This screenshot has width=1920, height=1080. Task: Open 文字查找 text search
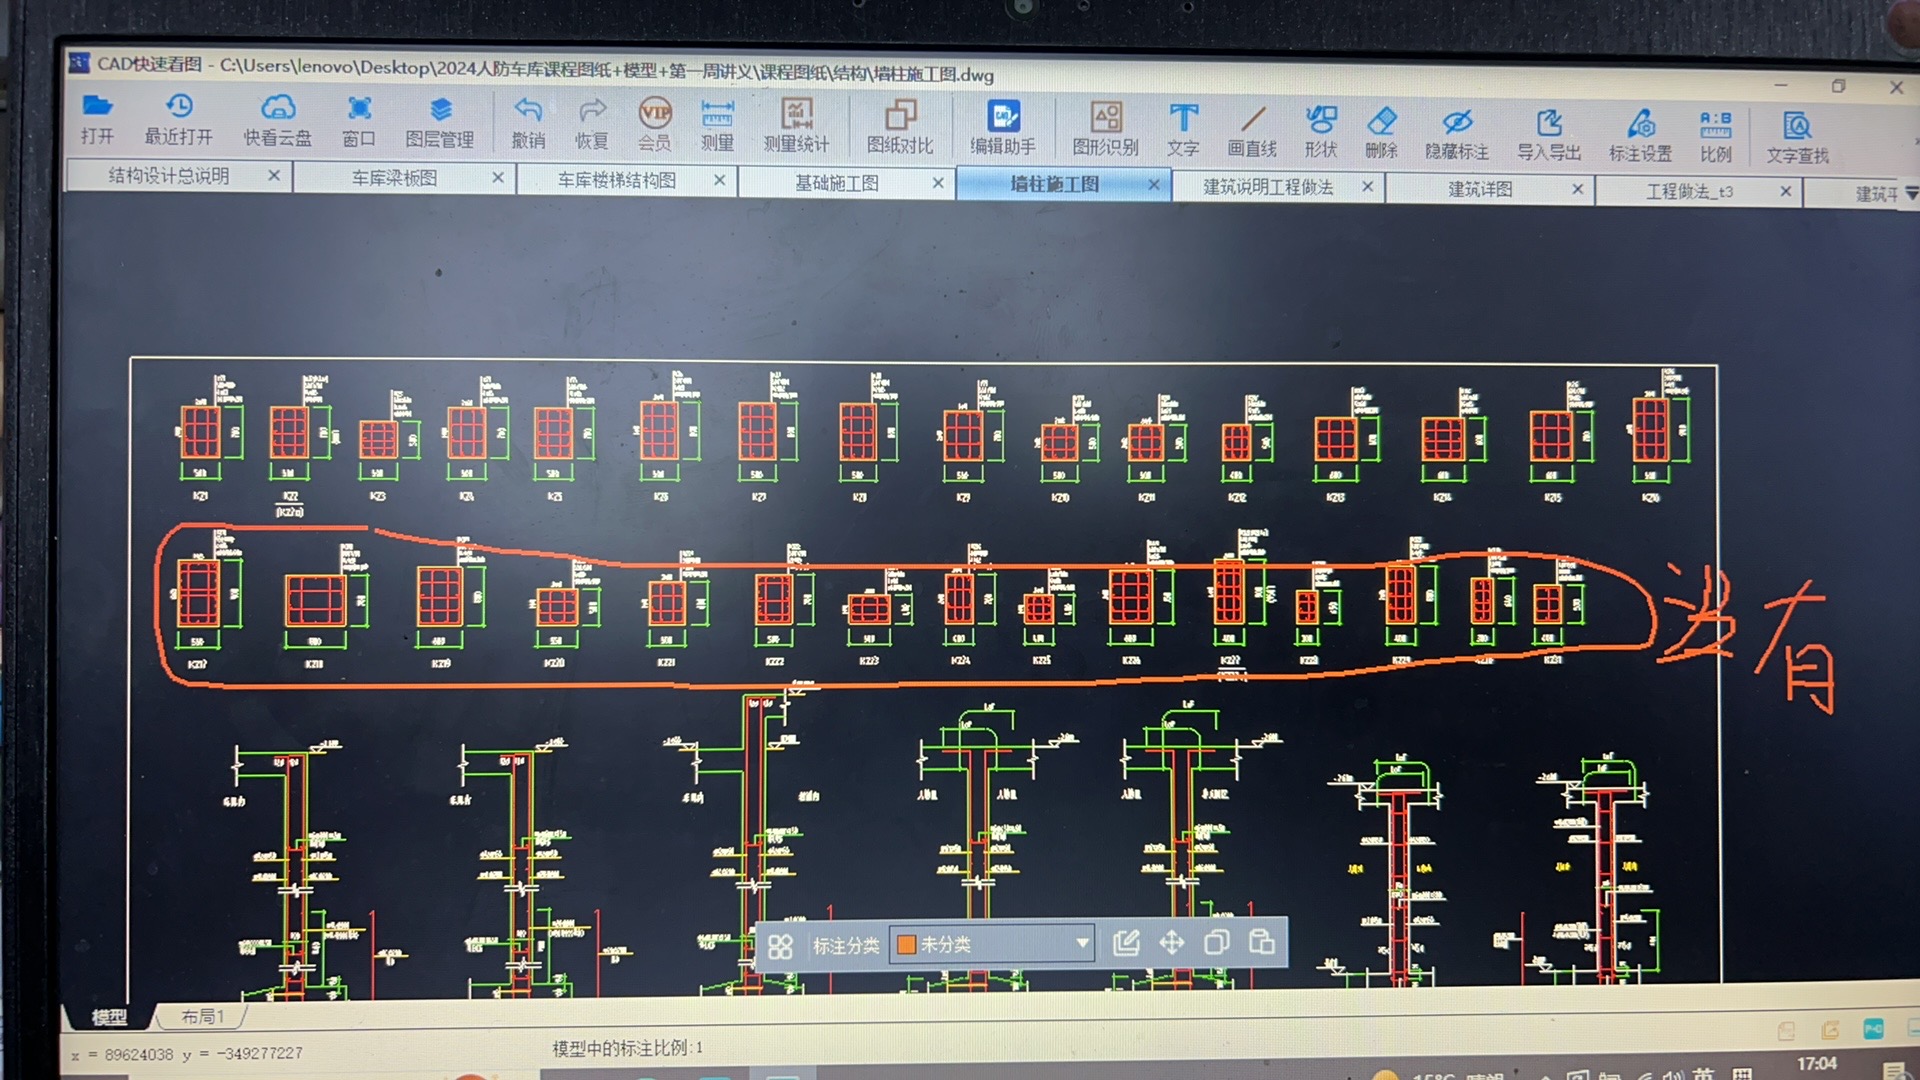[1797, 139]
